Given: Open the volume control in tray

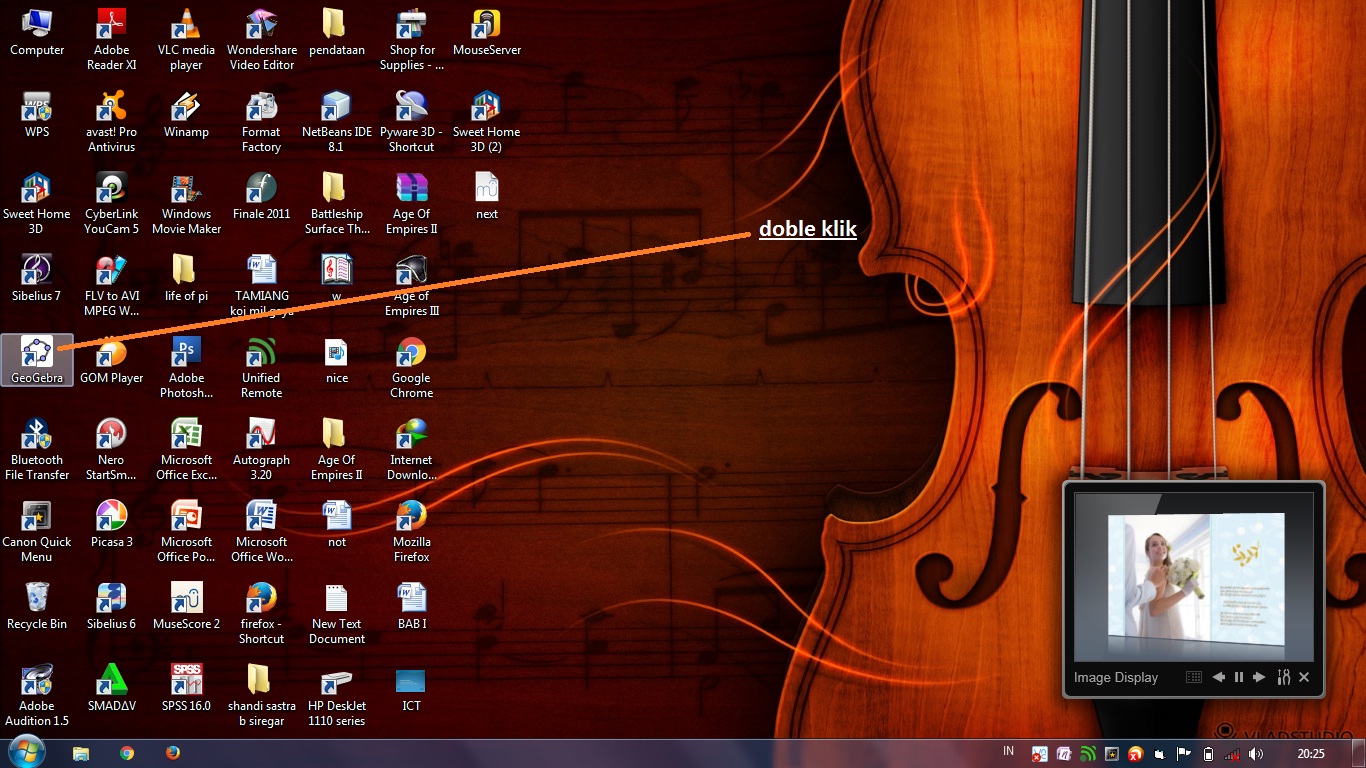Looking at the screenshot, I should [x=1255, y=754].
